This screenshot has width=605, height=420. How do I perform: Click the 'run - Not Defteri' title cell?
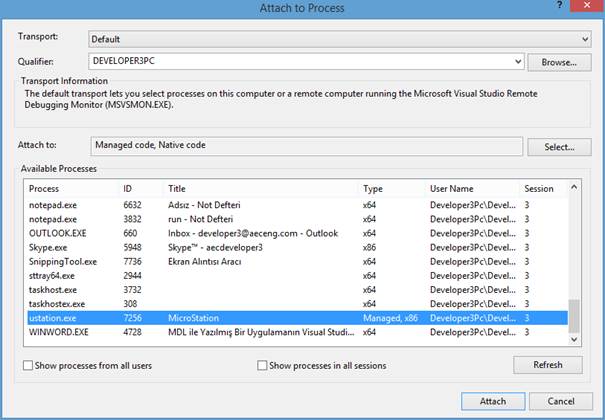(x=201, y=219)
